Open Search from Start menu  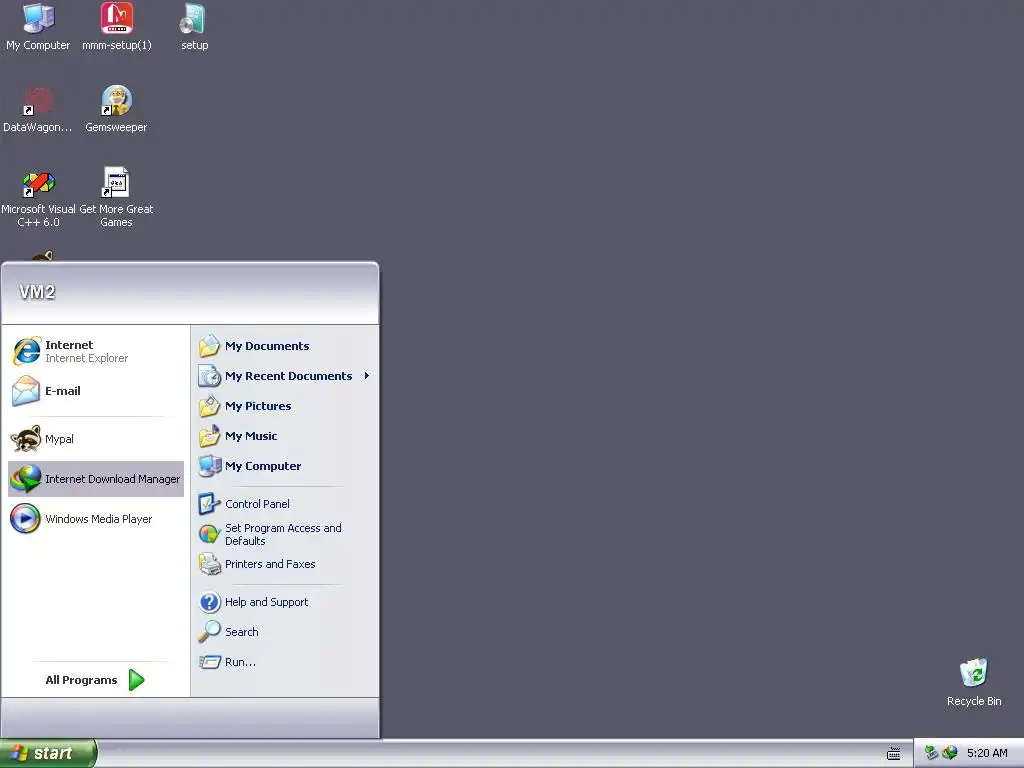[285, 632]
